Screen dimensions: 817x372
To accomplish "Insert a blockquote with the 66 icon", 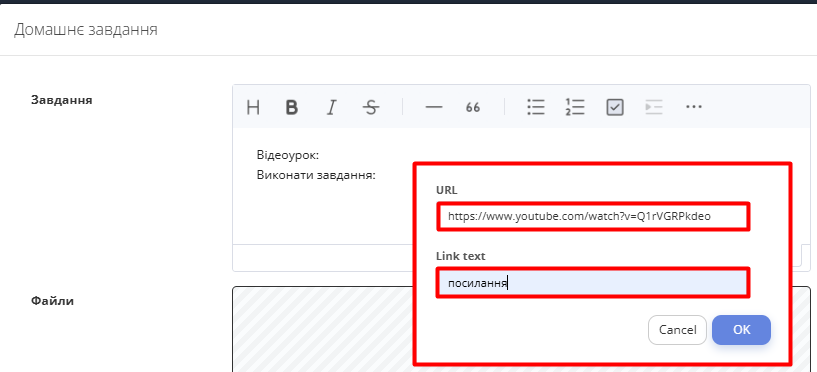I will point(473,107).
